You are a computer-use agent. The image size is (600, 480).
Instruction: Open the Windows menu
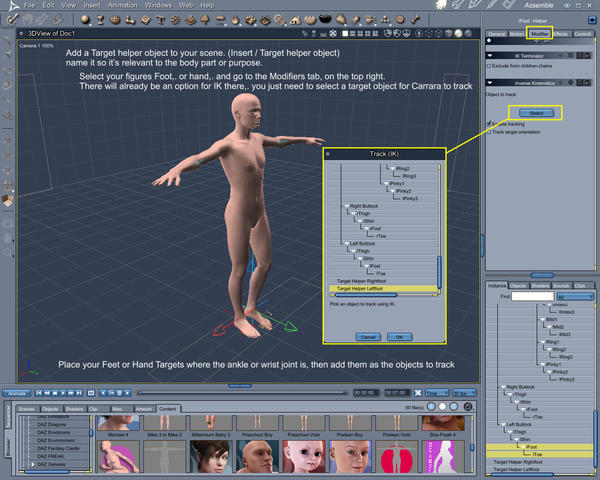158,5
